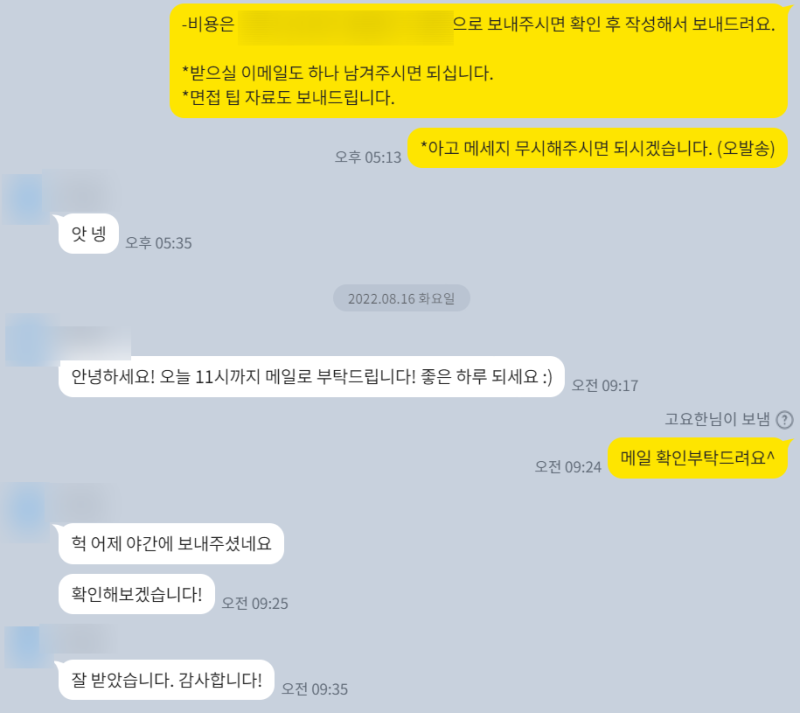Viewport: 800px width, 713px height.
Task: Click the 오전 09:35 timestamp
Action: (x=314, y=689)
